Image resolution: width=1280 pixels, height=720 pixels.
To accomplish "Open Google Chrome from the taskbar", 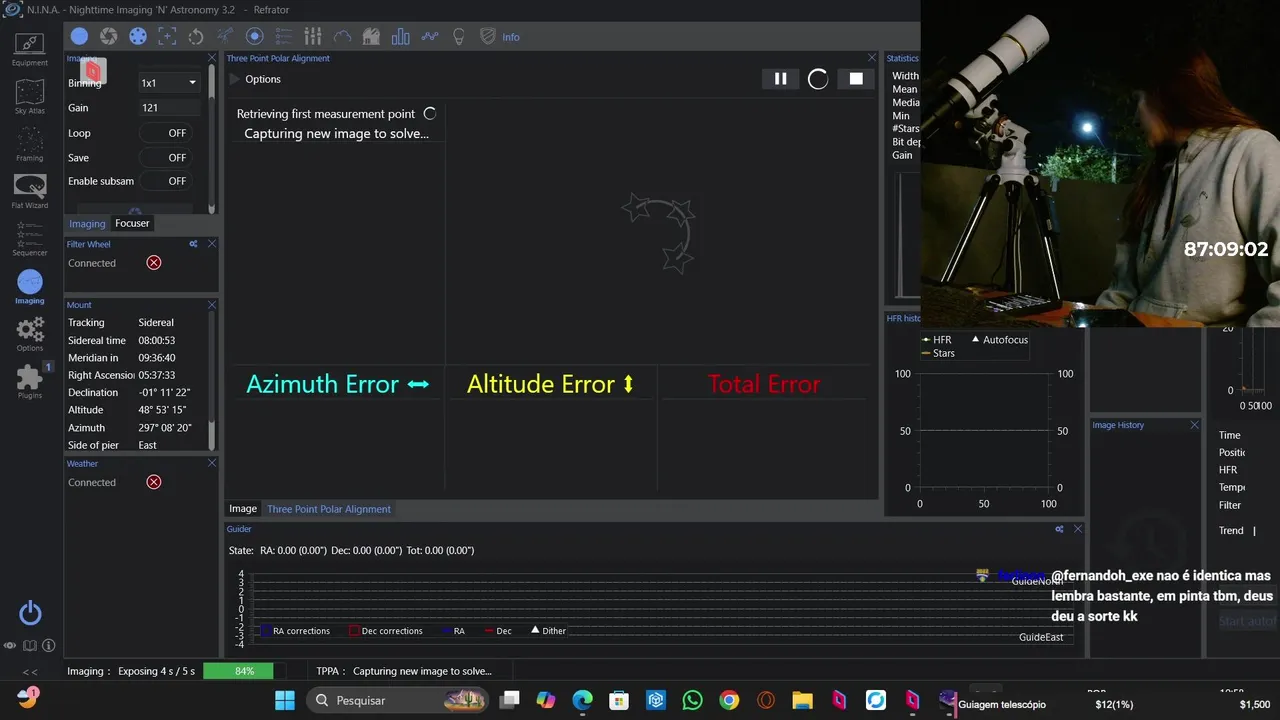I will pyautogui.click(x=729, y=700).
